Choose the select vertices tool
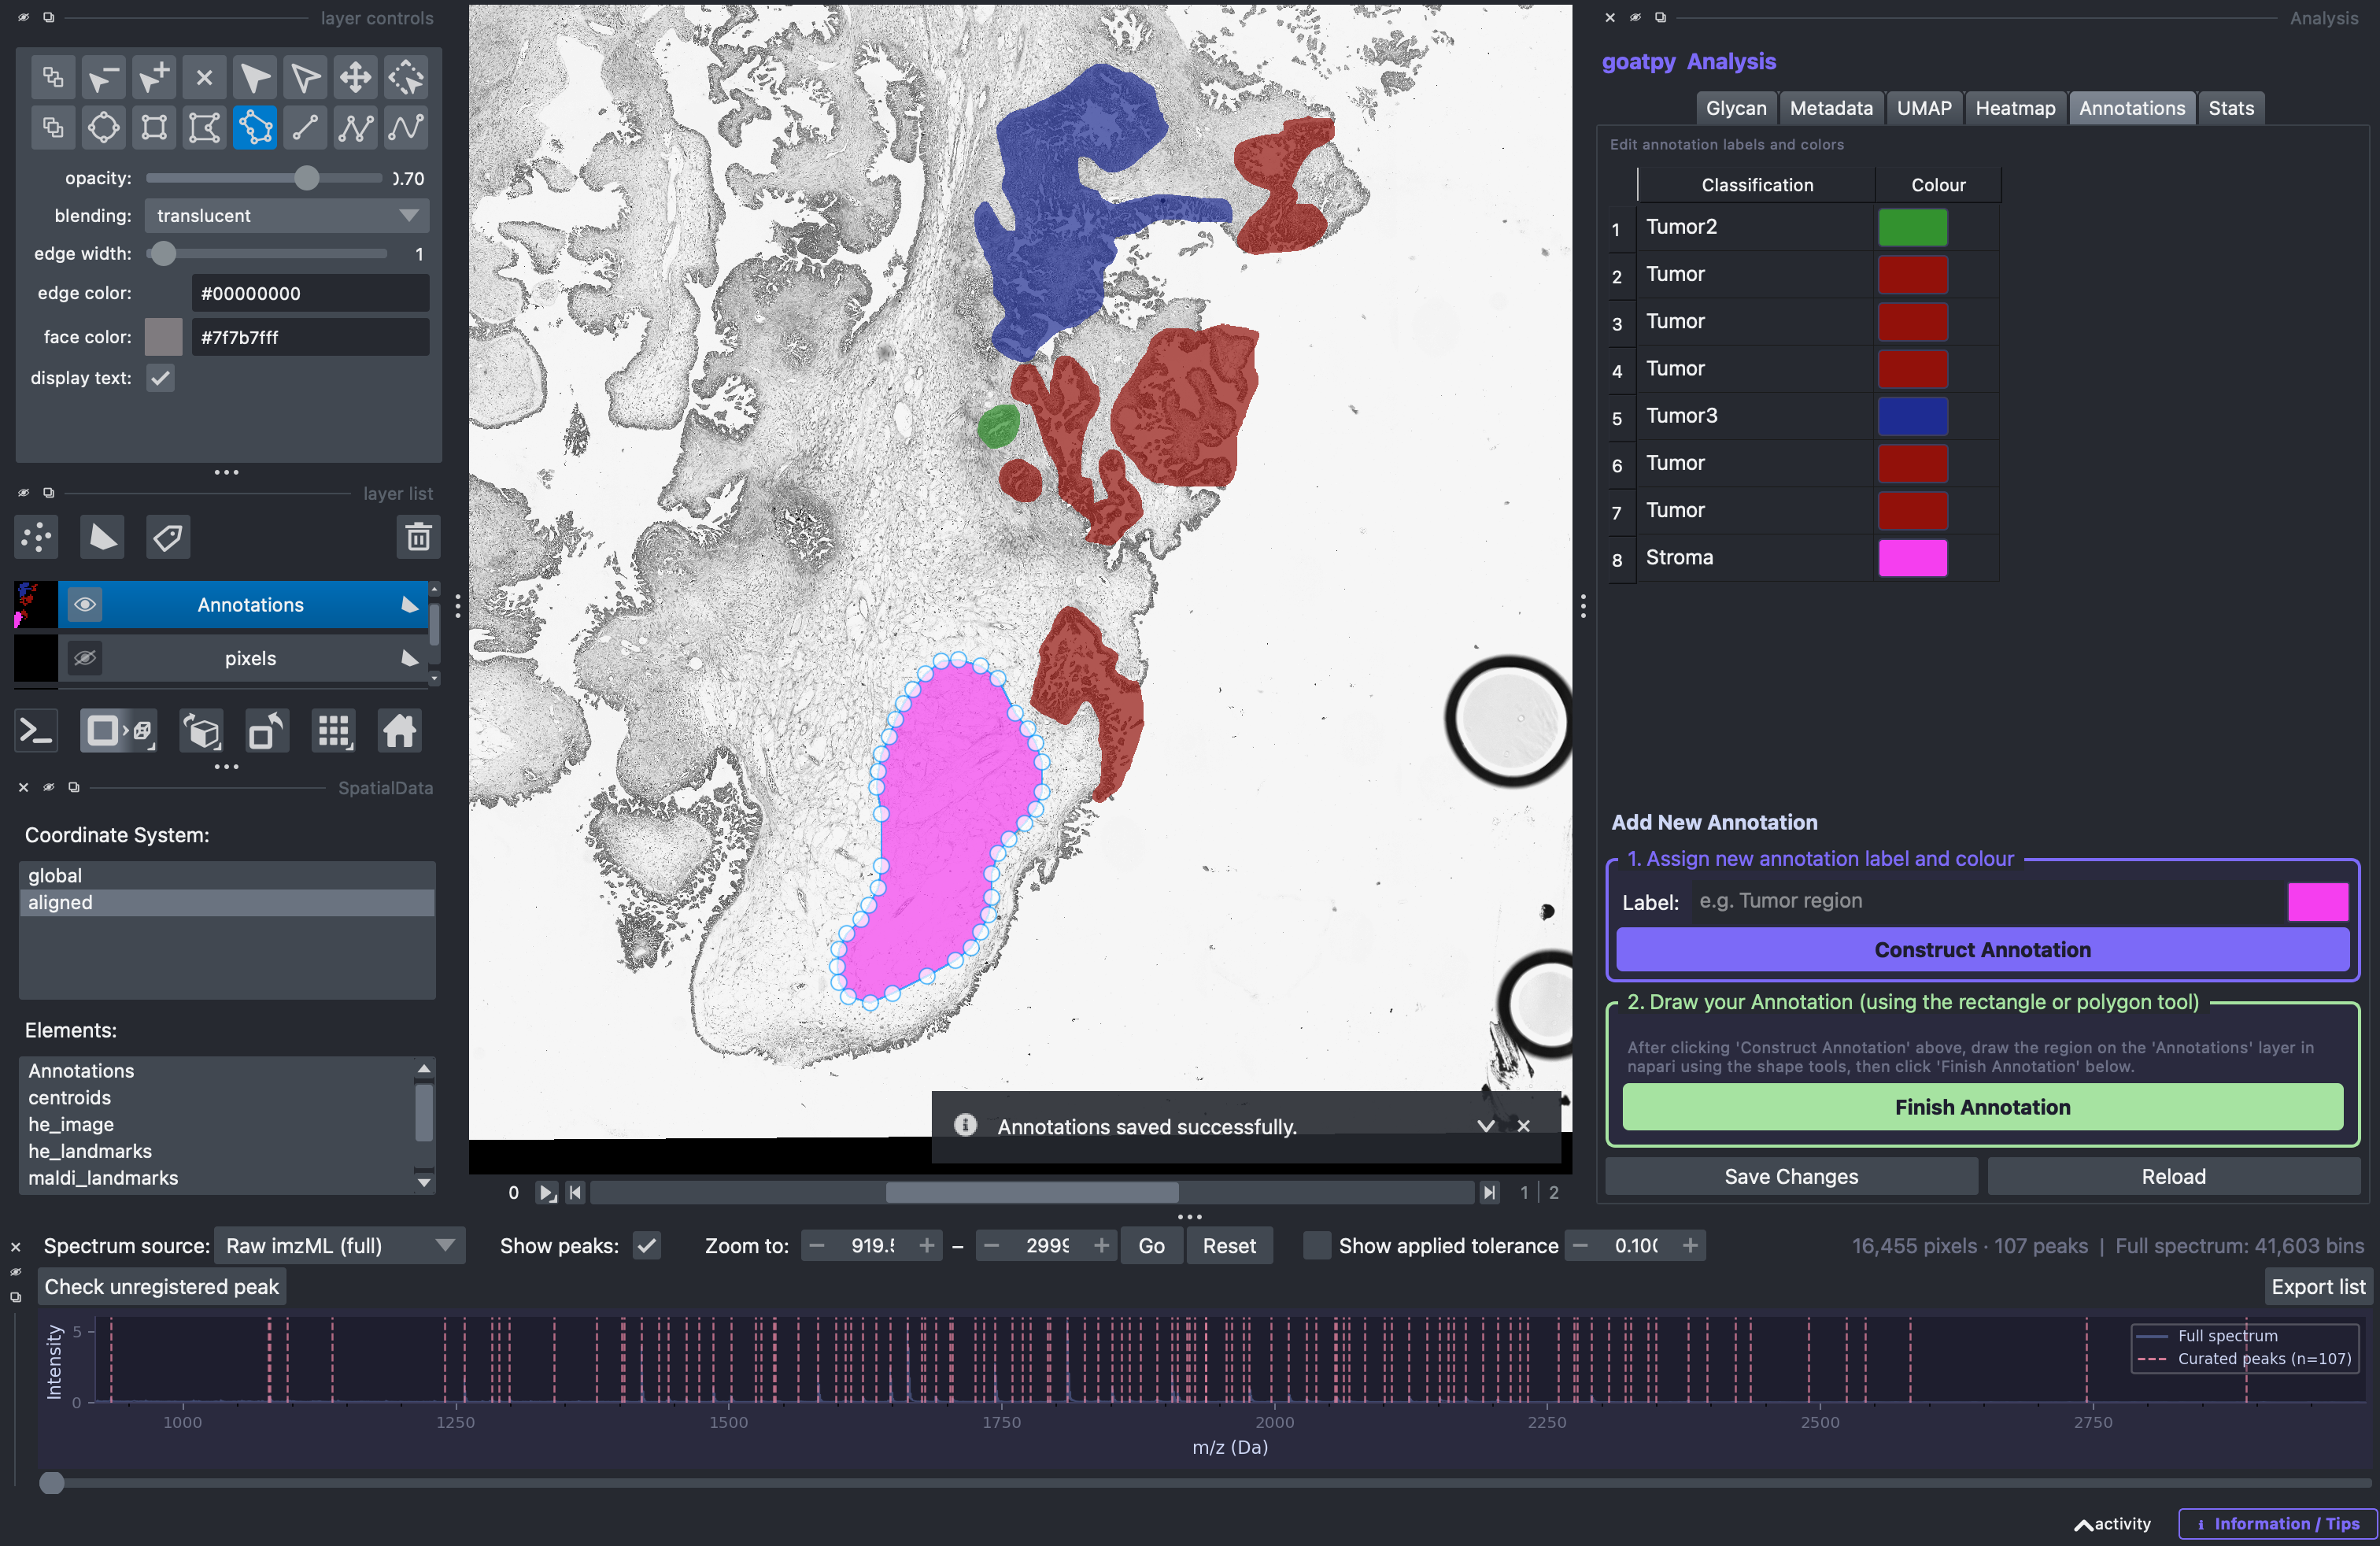The image size is (2380, 1546). point(305,77)
